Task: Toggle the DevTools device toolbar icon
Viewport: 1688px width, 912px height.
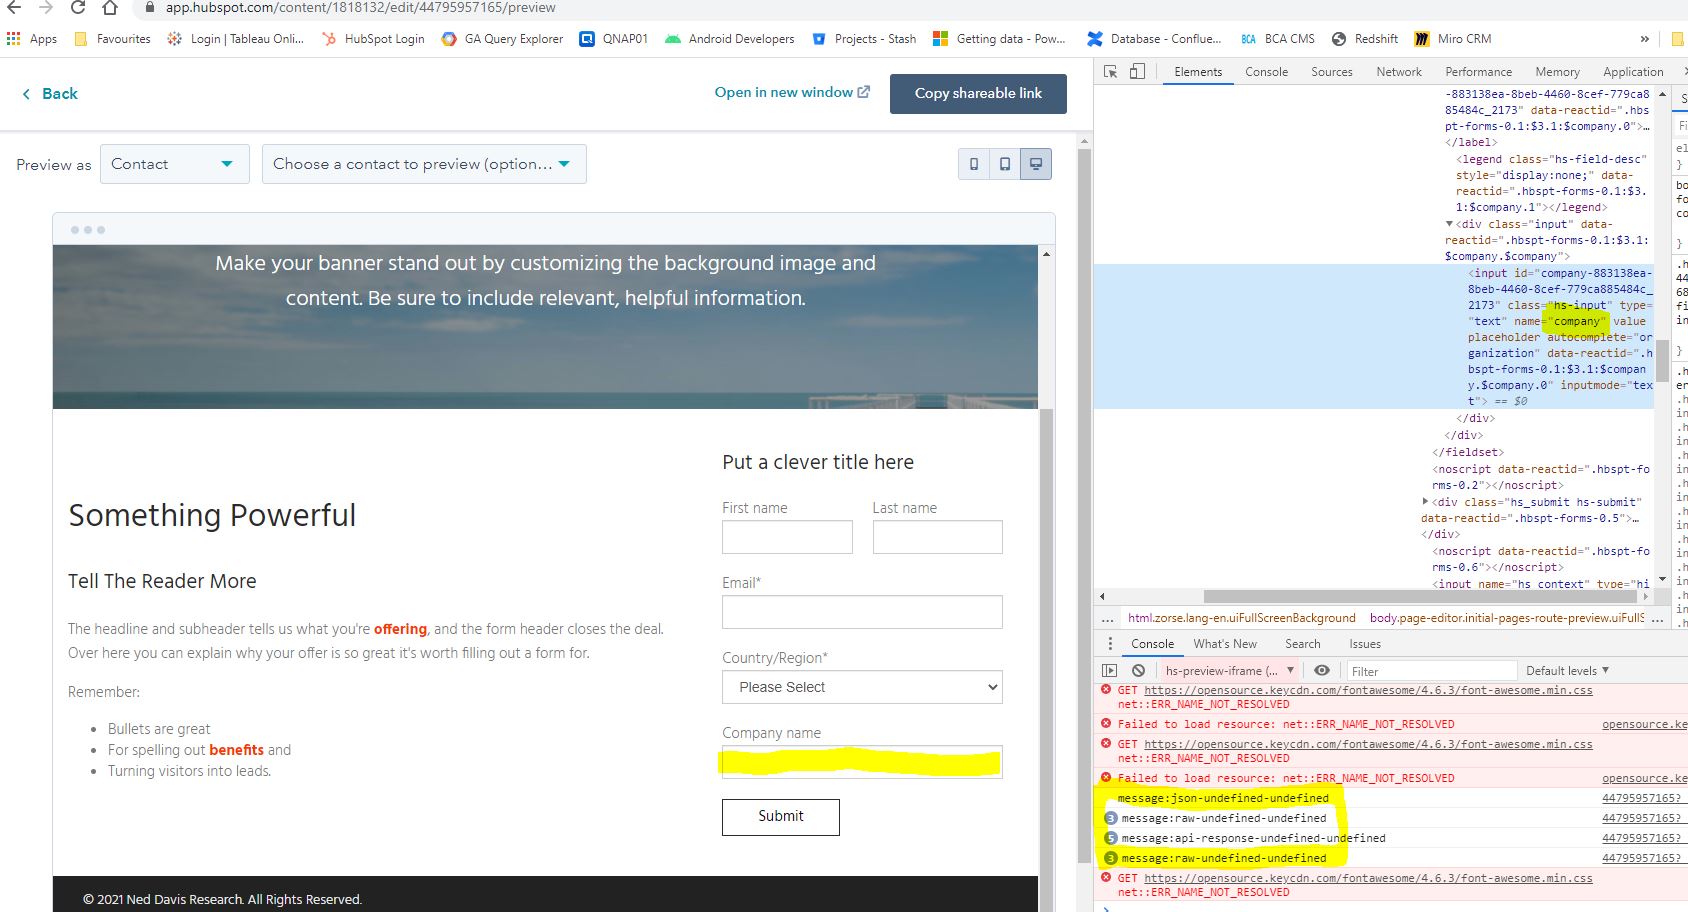Action: [1137, 72]
